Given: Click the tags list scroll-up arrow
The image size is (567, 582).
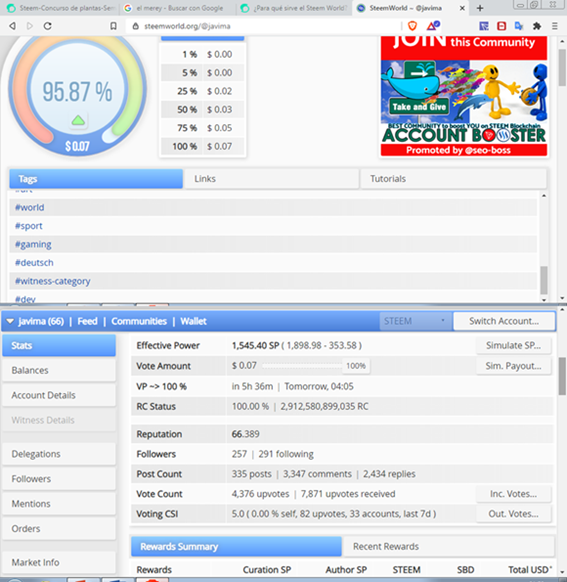Looking at the screenshot, I should pos(544,196).
